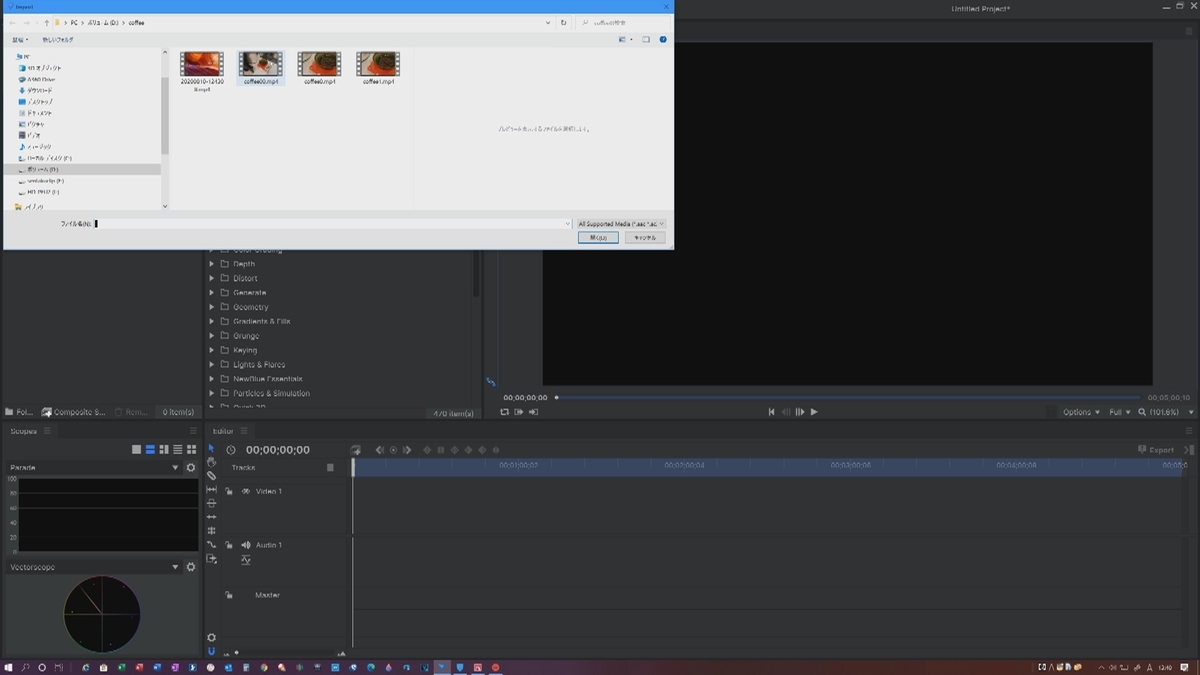Toggle lock on Video 1 track
Image resolution: width=1200 pixels, height=675 pixels.
pos(229,491)
